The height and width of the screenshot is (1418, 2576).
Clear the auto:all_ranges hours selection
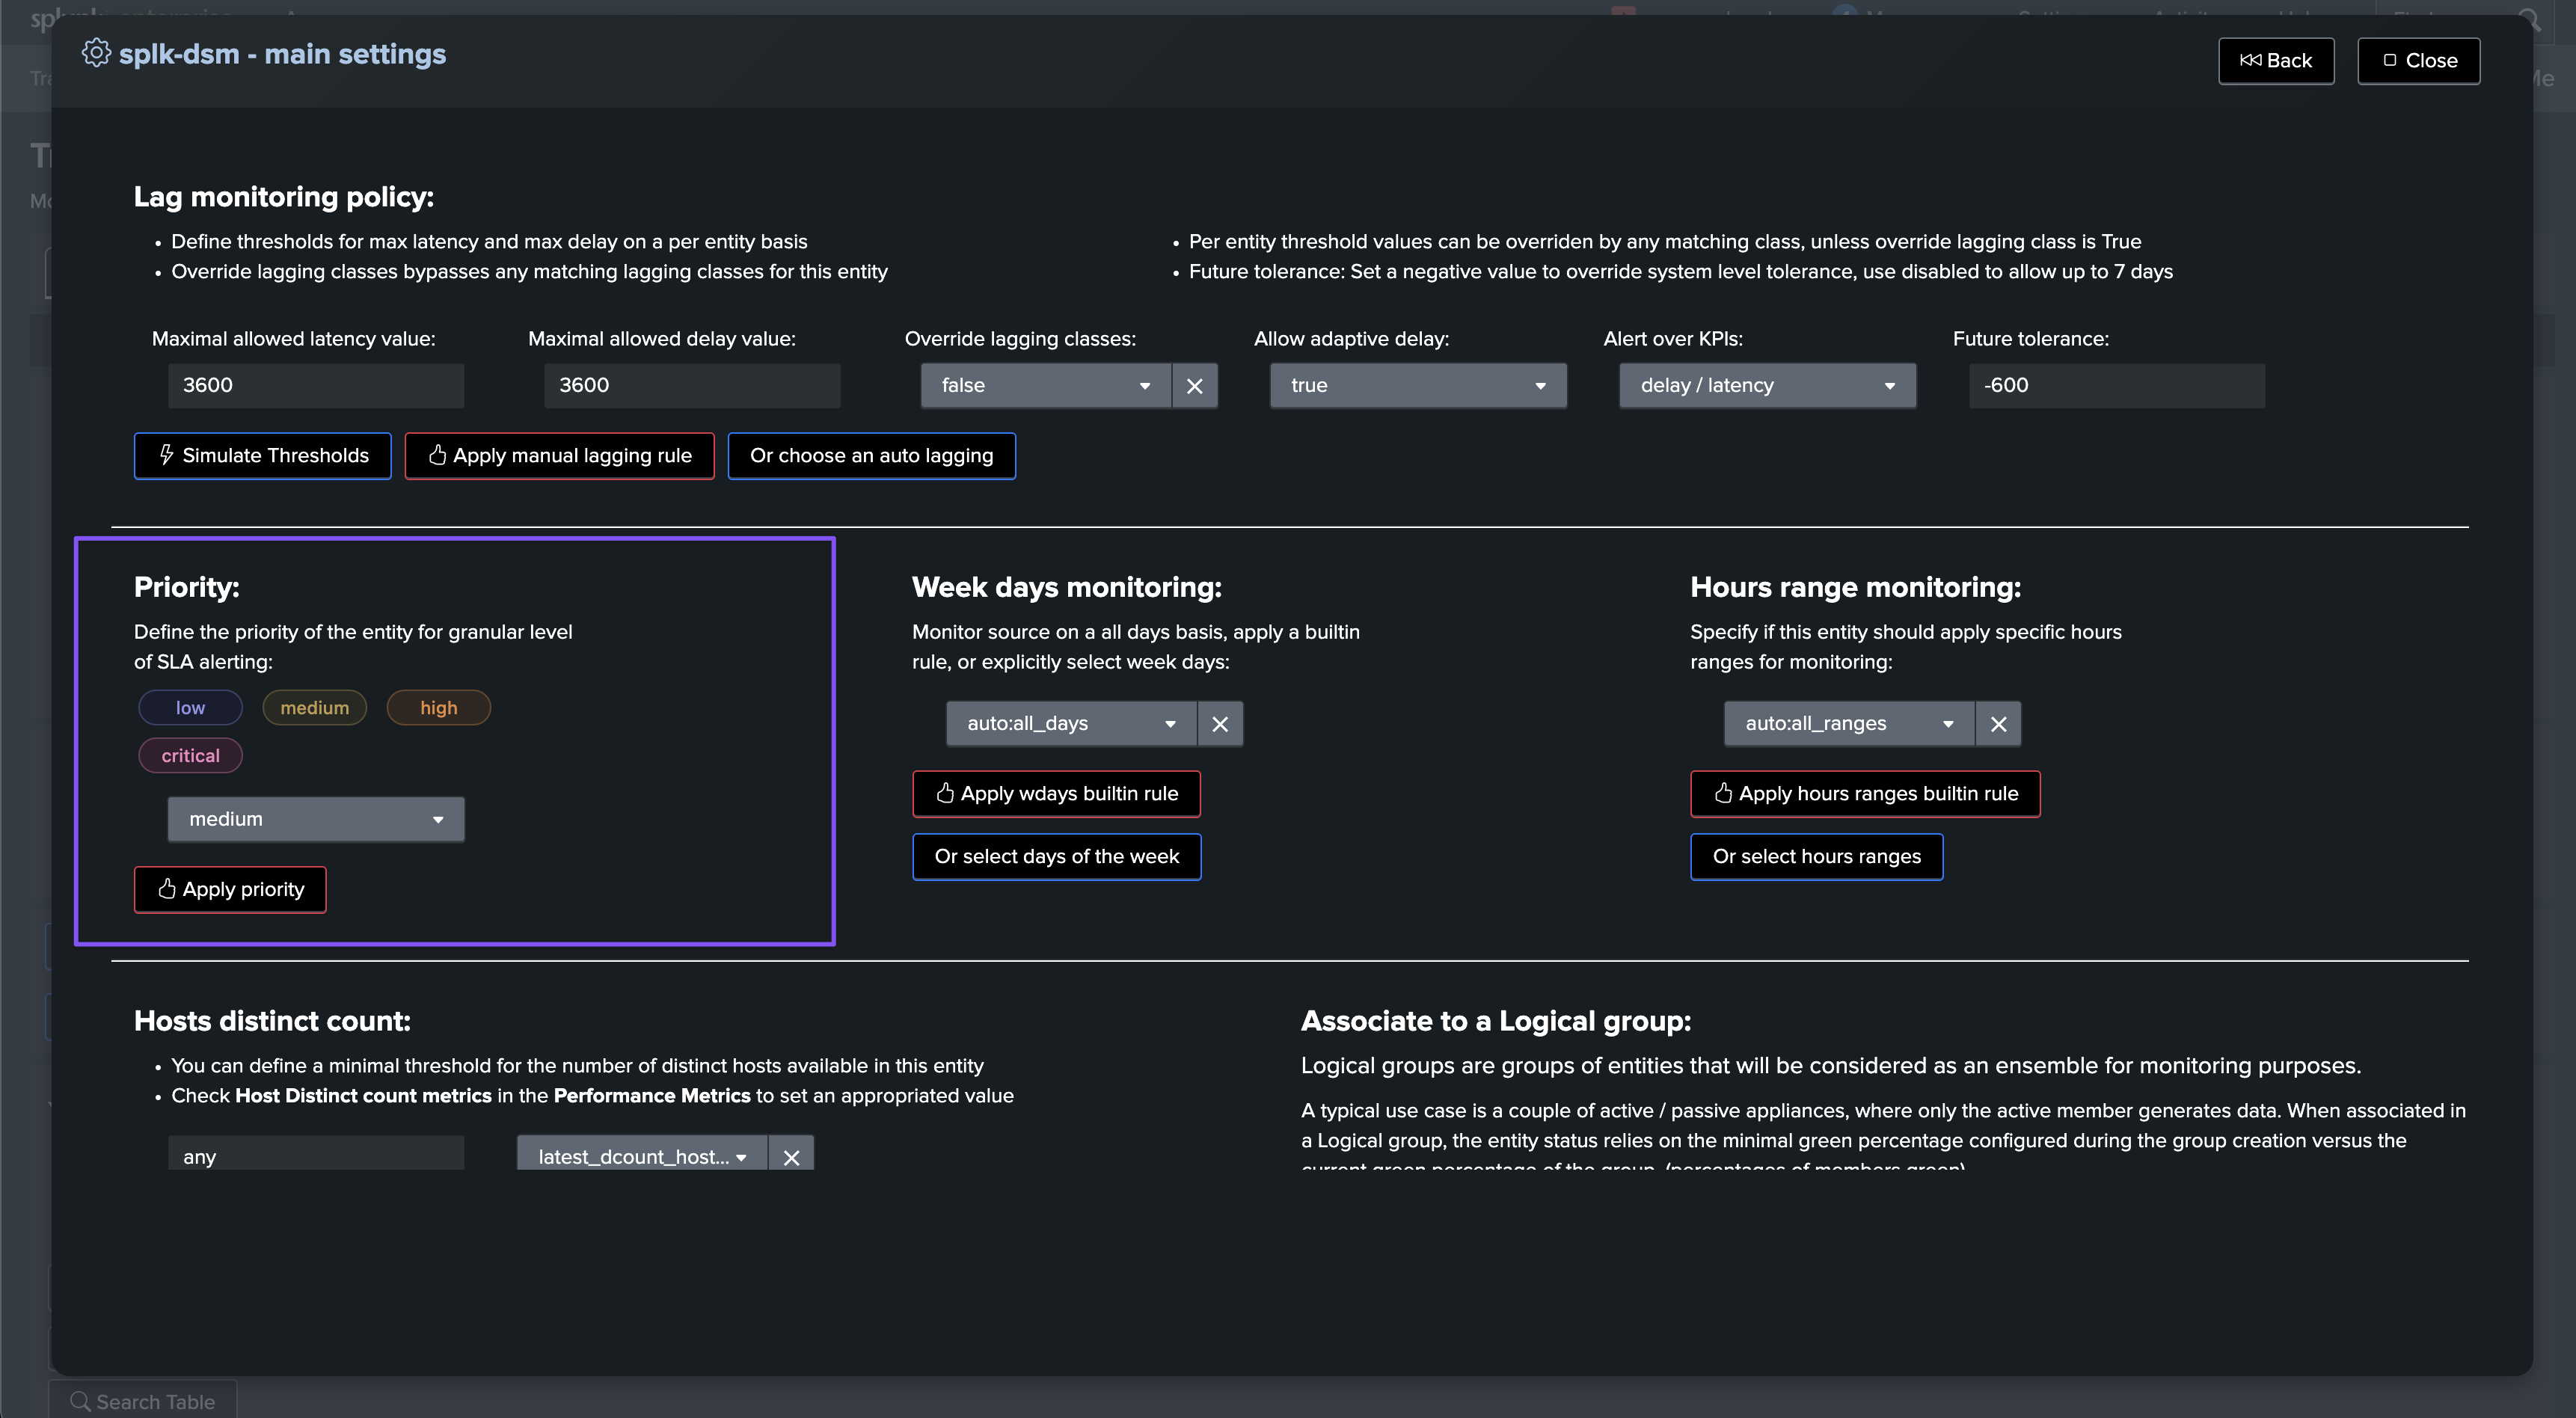1998,724
